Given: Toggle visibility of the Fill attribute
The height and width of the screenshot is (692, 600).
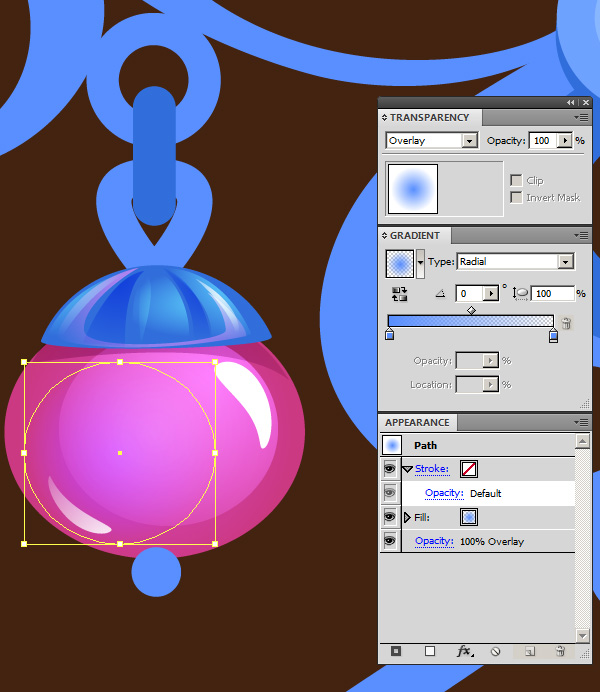Looking at the screenshot, I should coord(389,517).
